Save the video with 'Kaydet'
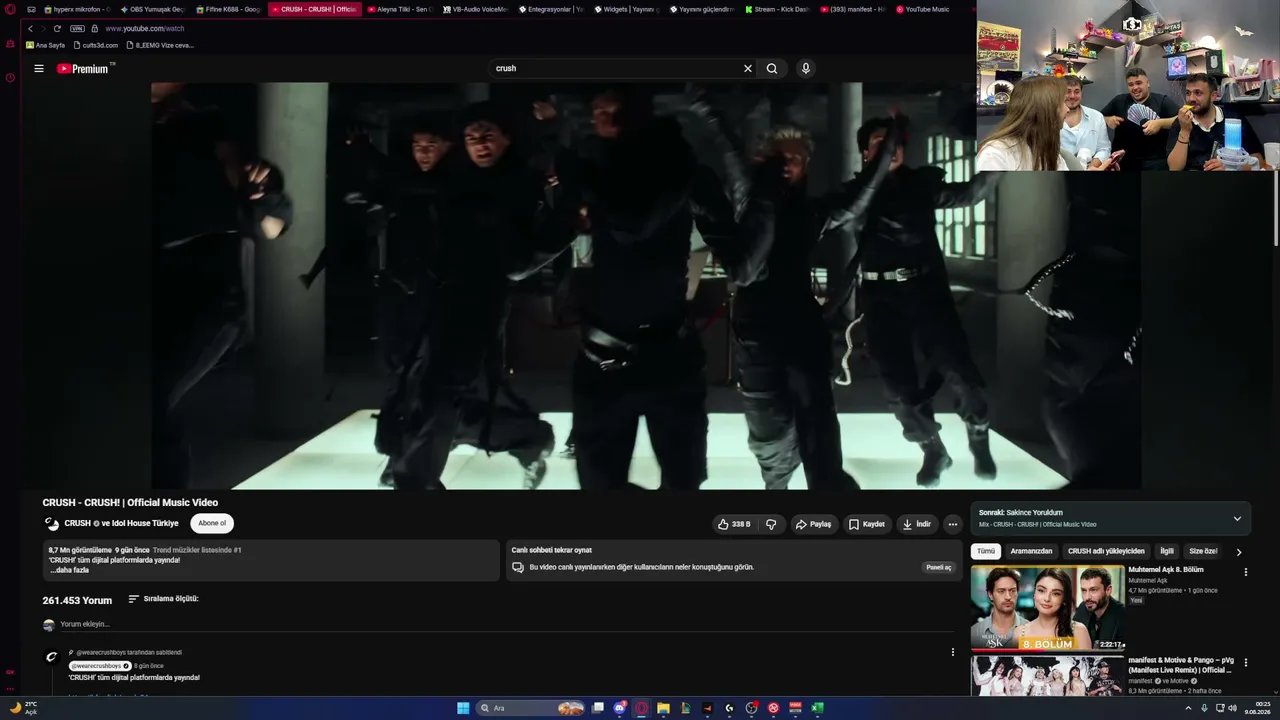 [867, 524]
